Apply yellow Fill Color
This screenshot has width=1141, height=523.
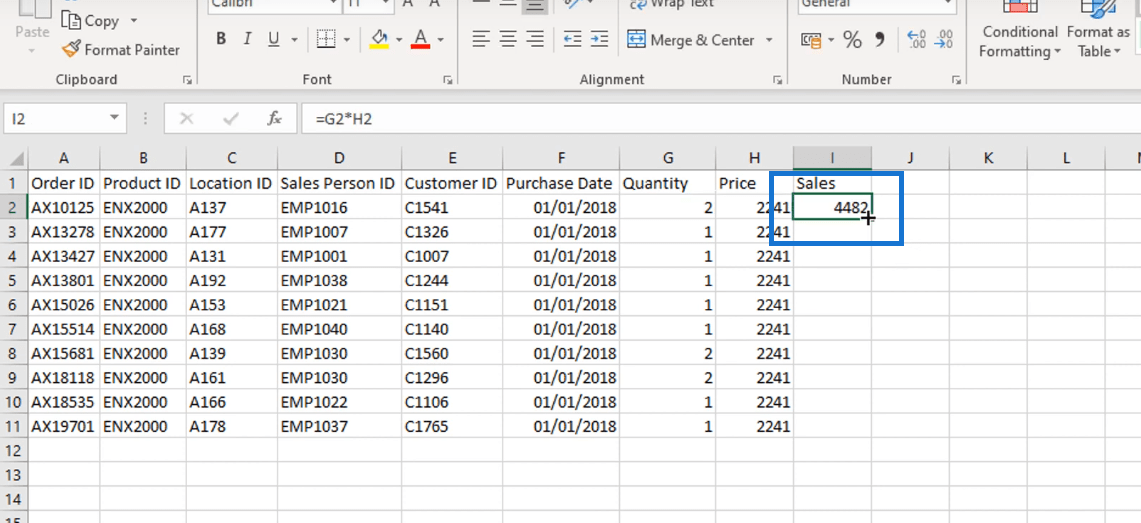pos(379,39)
